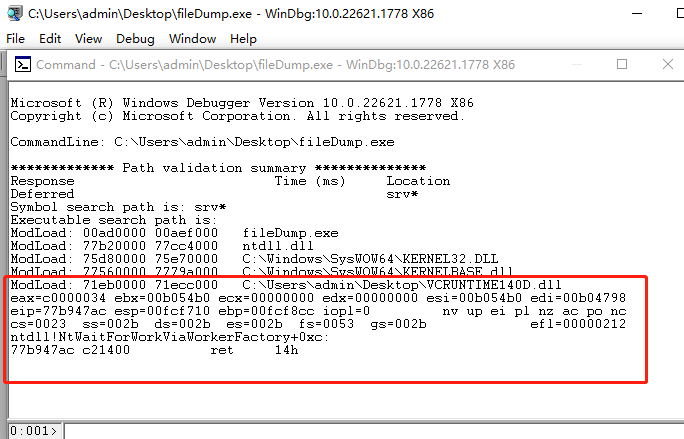Click the Microsoft Windows Debugger Version line

(x=242, y=103)
